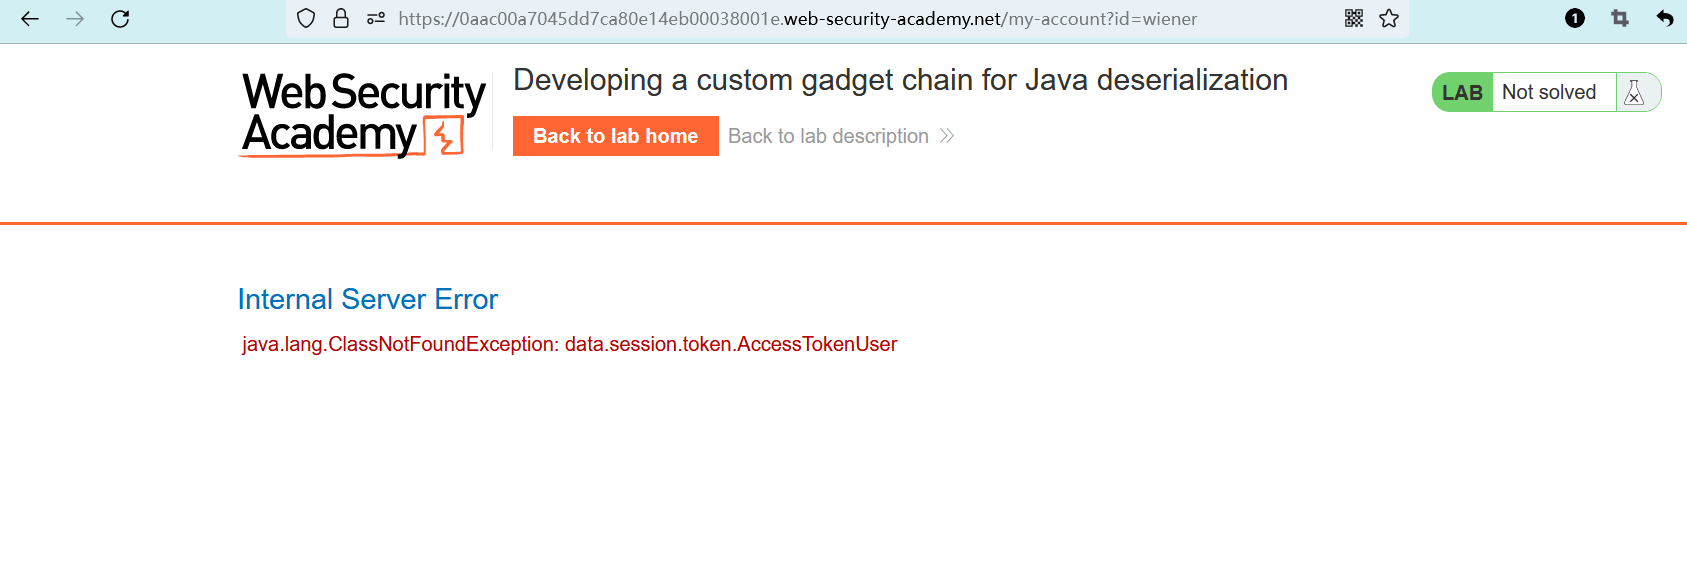Click the ClassNotFoundException error message
Screen dimensions: 1687x567
569,344
